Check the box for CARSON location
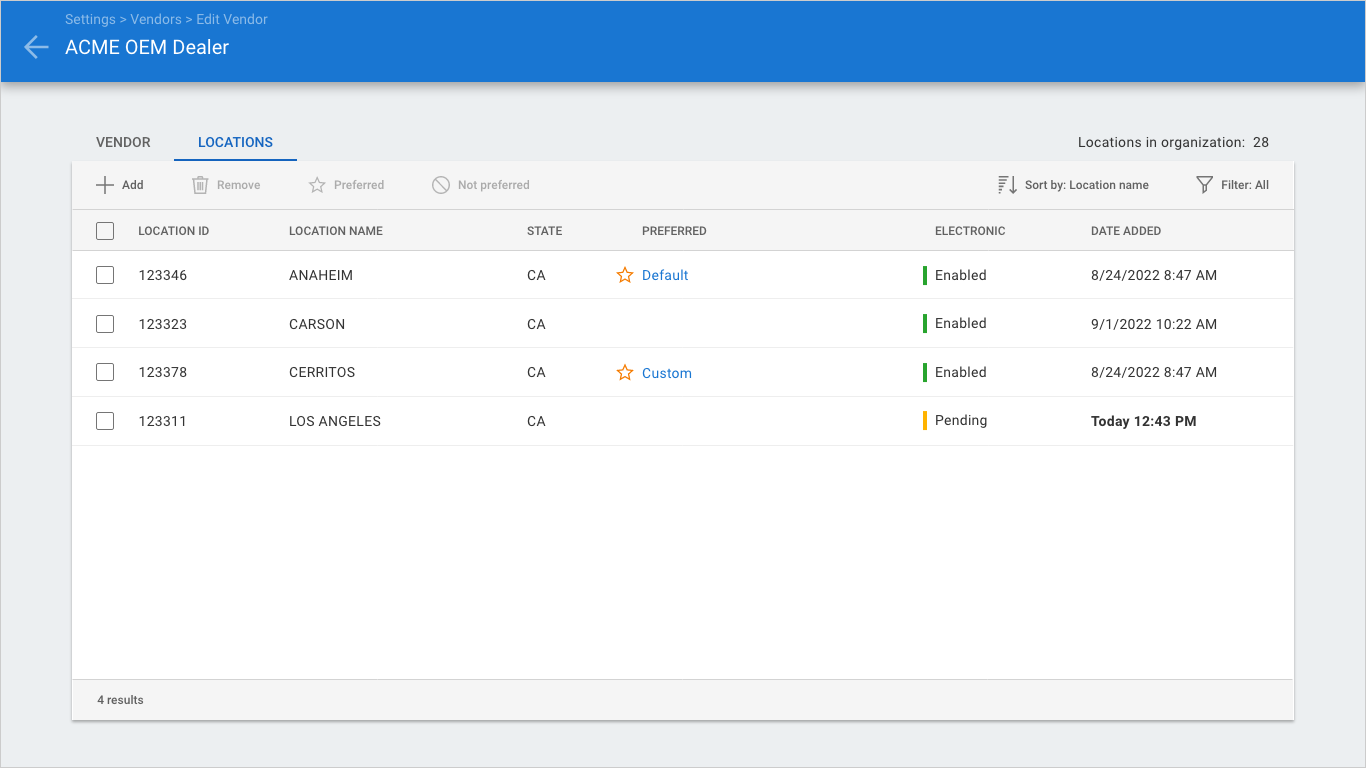 [x=105, y=324]
